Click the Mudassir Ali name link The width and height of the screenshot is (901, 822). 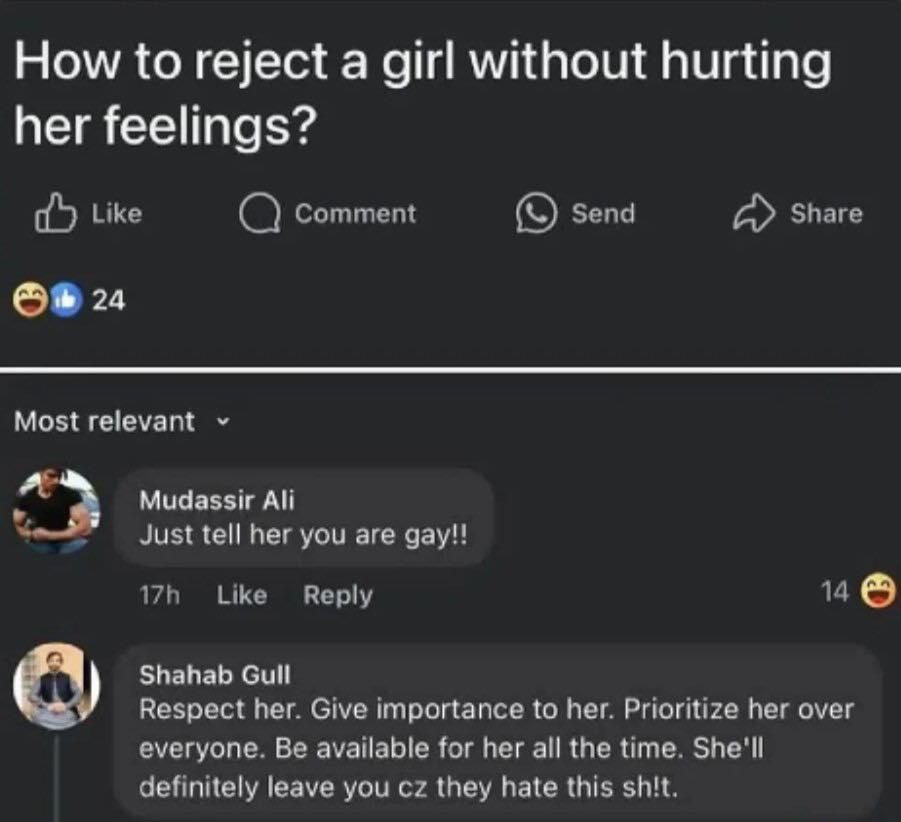(x=217, y=500)
